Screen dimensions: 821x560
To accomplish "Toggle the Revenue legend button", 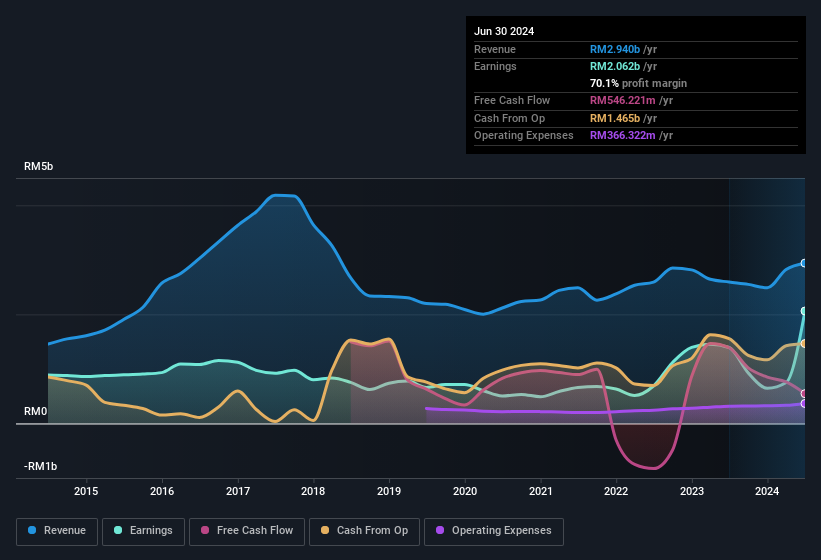I will (x=58, y=530).
